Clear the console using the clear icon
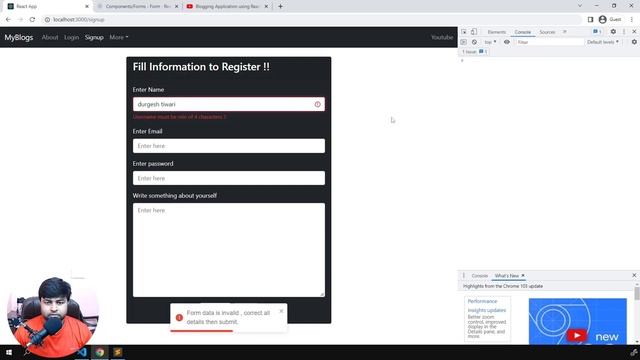The image size is (640, 360). coord(474,42)
